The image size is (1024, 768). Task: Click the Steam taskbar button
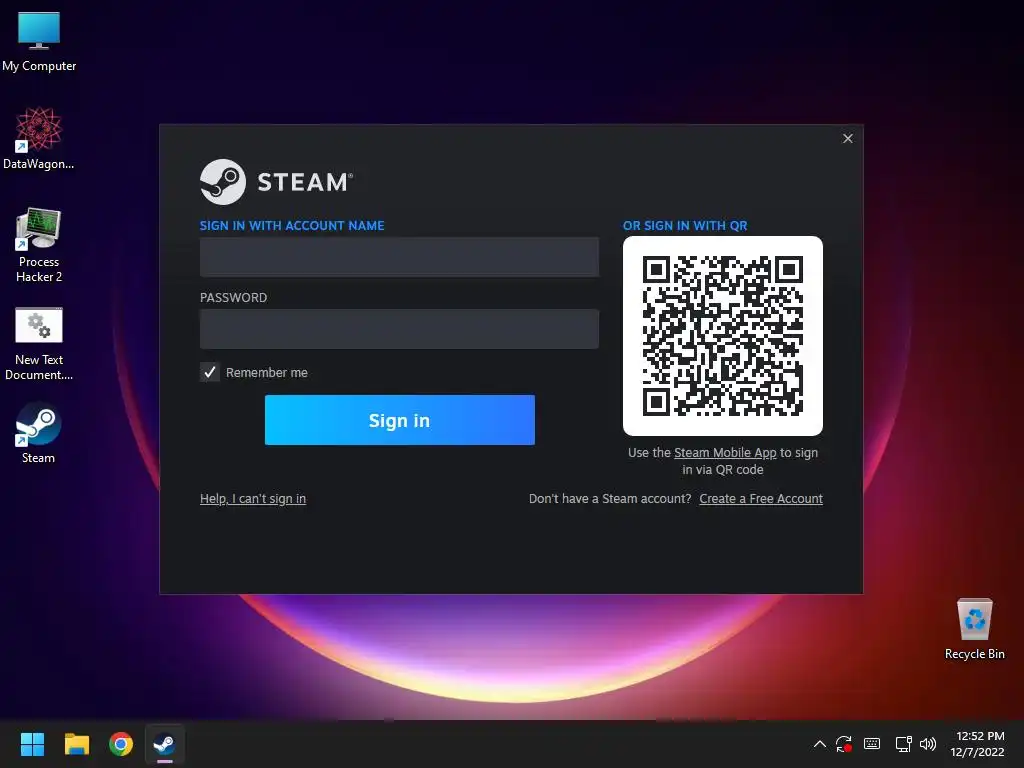pos(165,744)
